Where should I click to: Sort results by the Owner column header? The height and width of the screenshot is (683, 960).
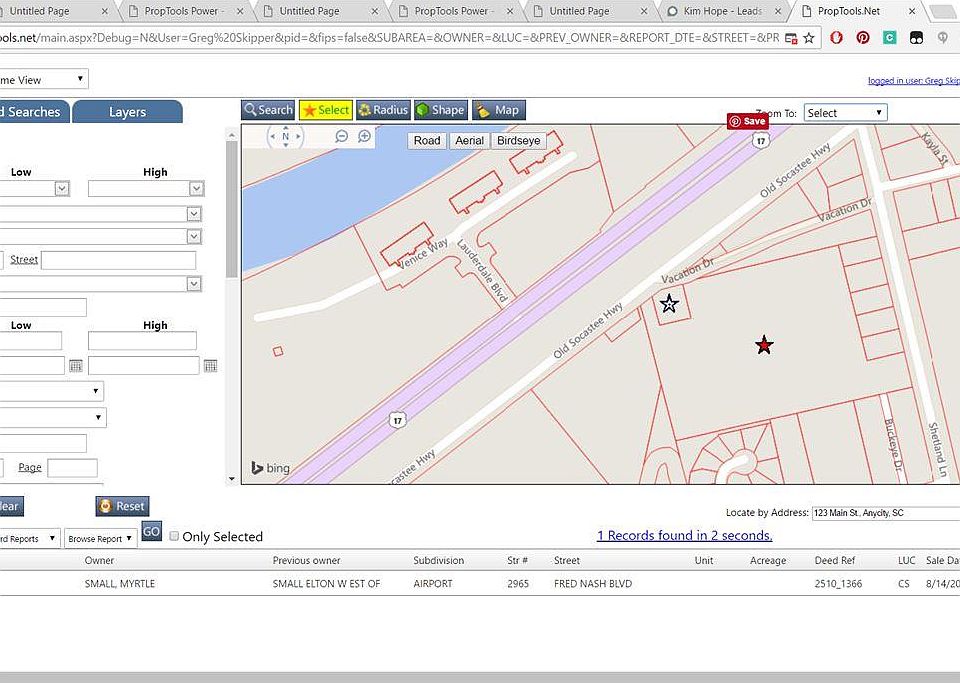99,561
